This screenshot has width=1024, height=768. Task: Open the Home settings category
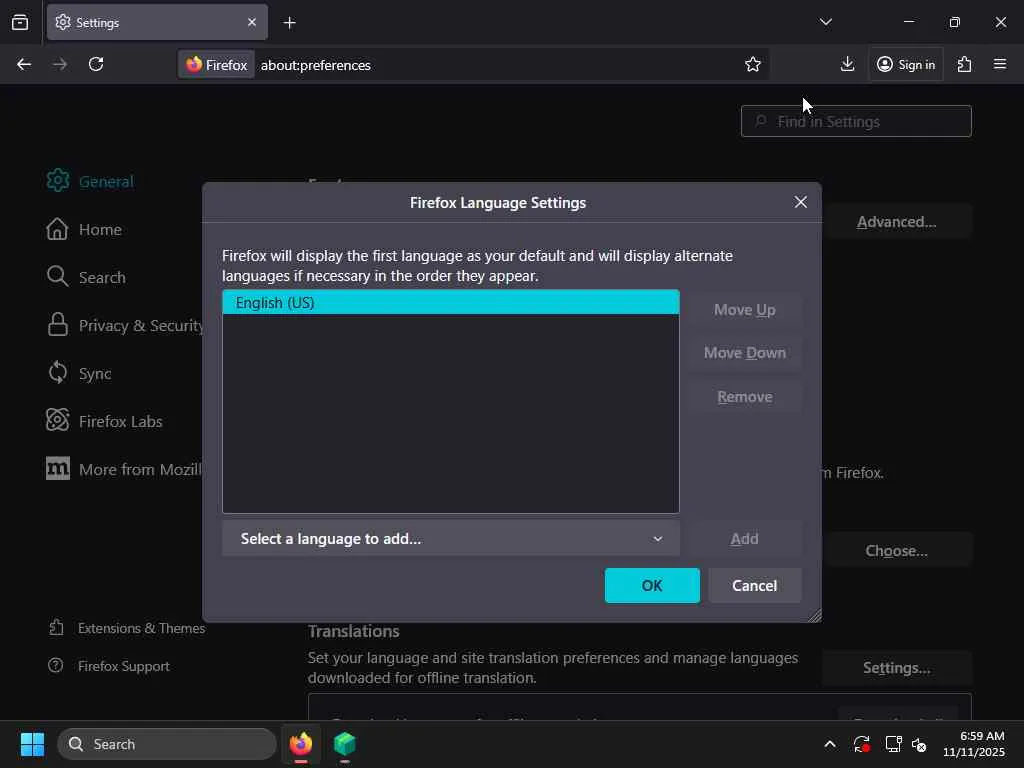pyautogui.click(x=84, y=229)
